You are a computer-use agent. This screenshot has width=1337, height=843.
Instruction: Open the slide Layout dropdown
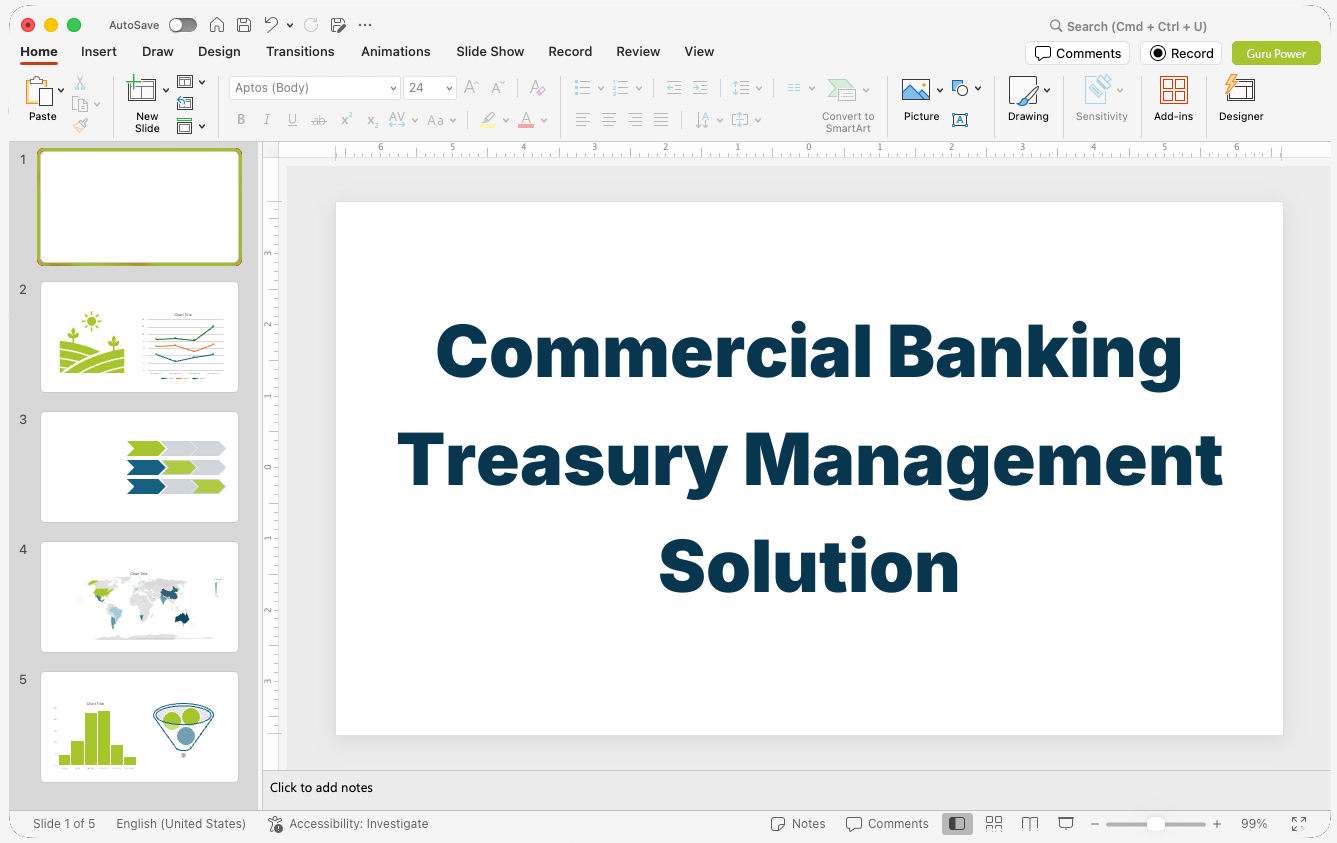pyautogui.click(x=191, y=82)
